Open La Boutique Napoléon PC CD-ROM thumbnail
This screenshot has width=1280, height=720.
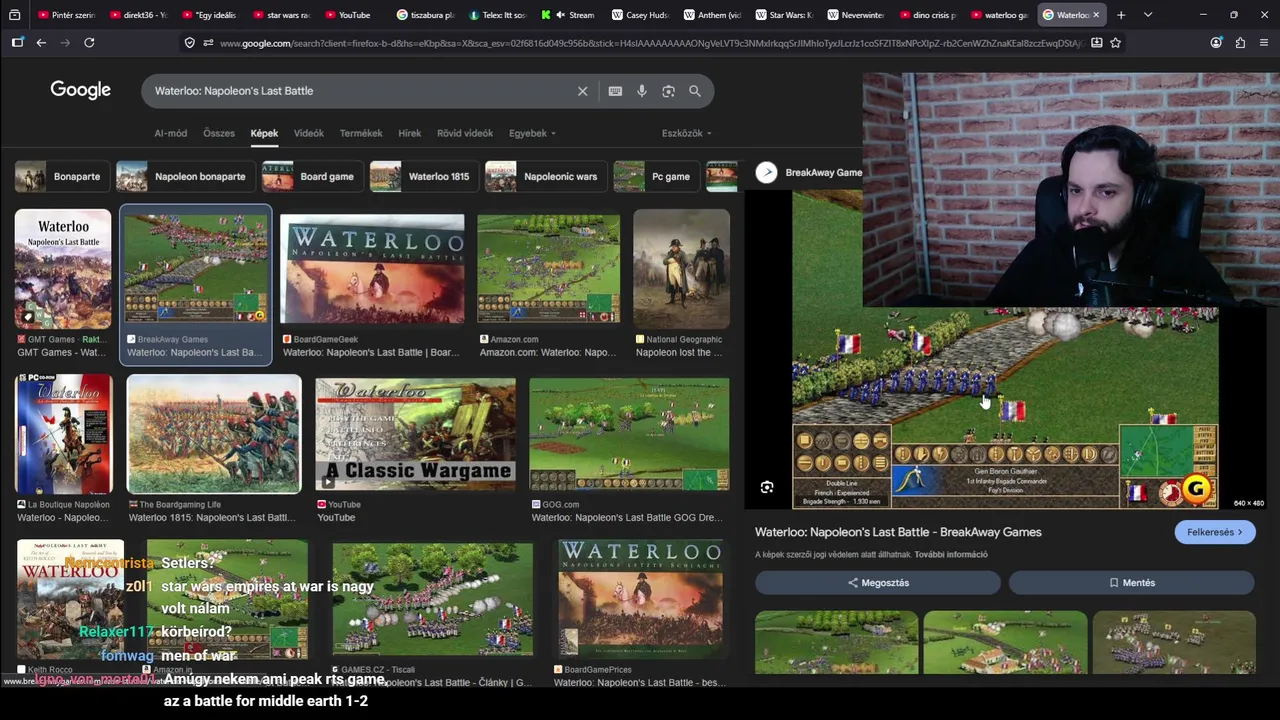coord(64,434)
